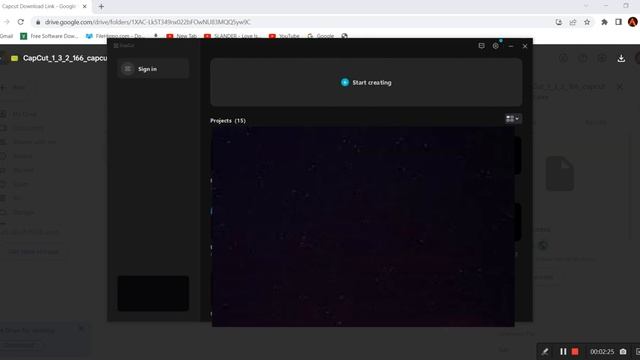Open CapCut settings gear icon
Image resolution: width=640 pixels, height=360 pixels.
click(496, 46)
